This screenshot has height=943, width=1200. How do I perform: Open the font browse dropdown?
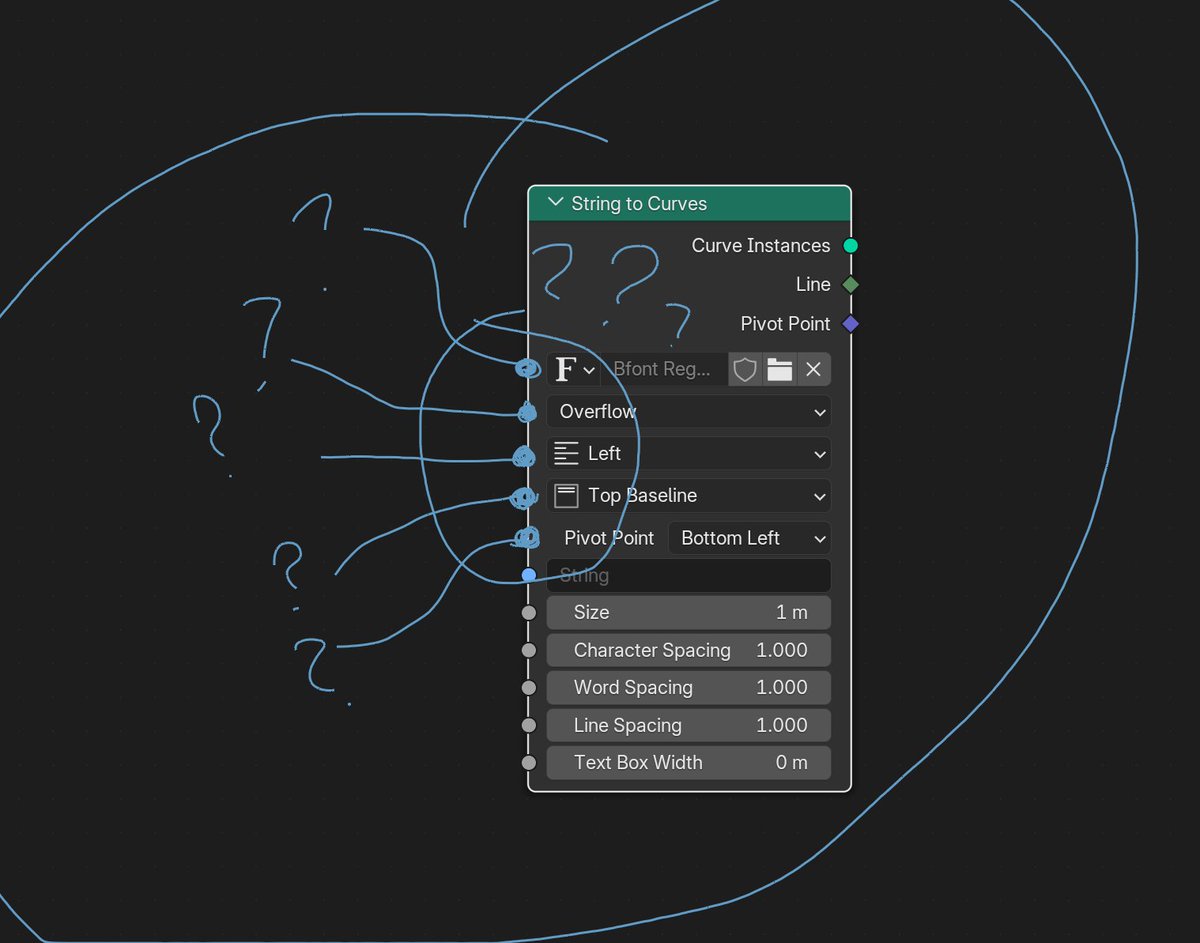point(574,369)
